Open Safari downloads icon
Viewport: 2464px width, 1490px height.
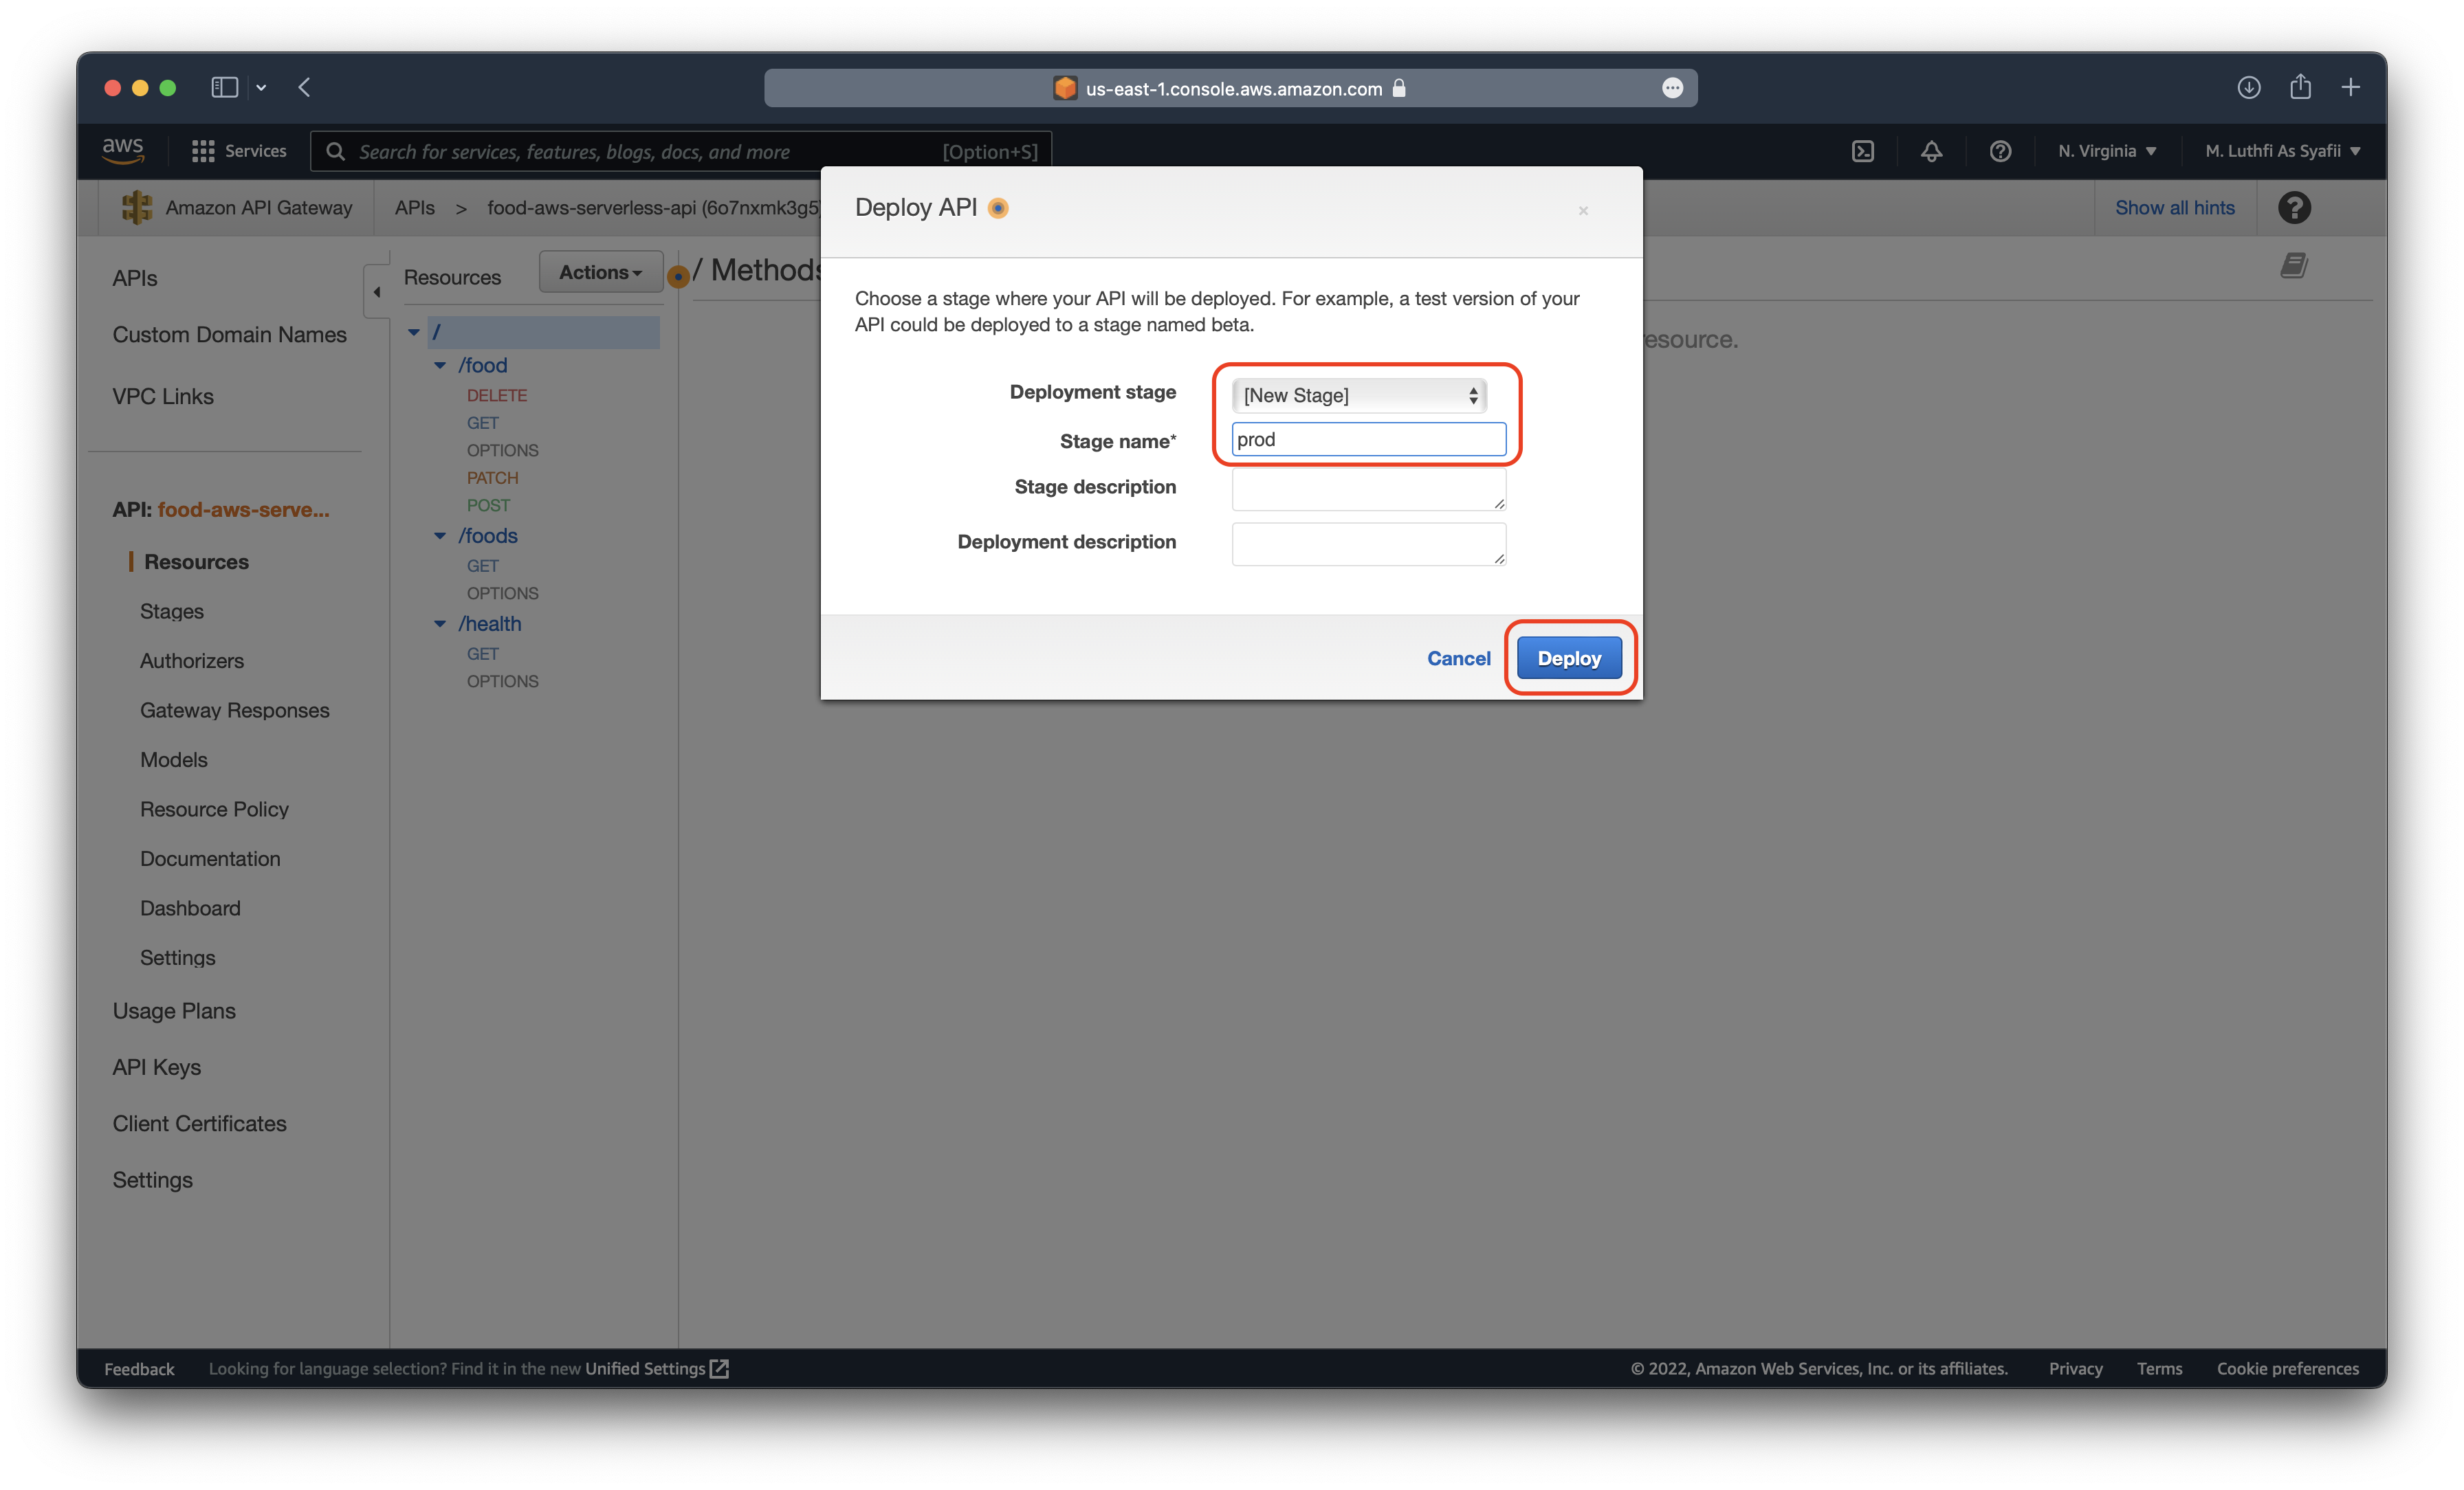point(2248,88)
